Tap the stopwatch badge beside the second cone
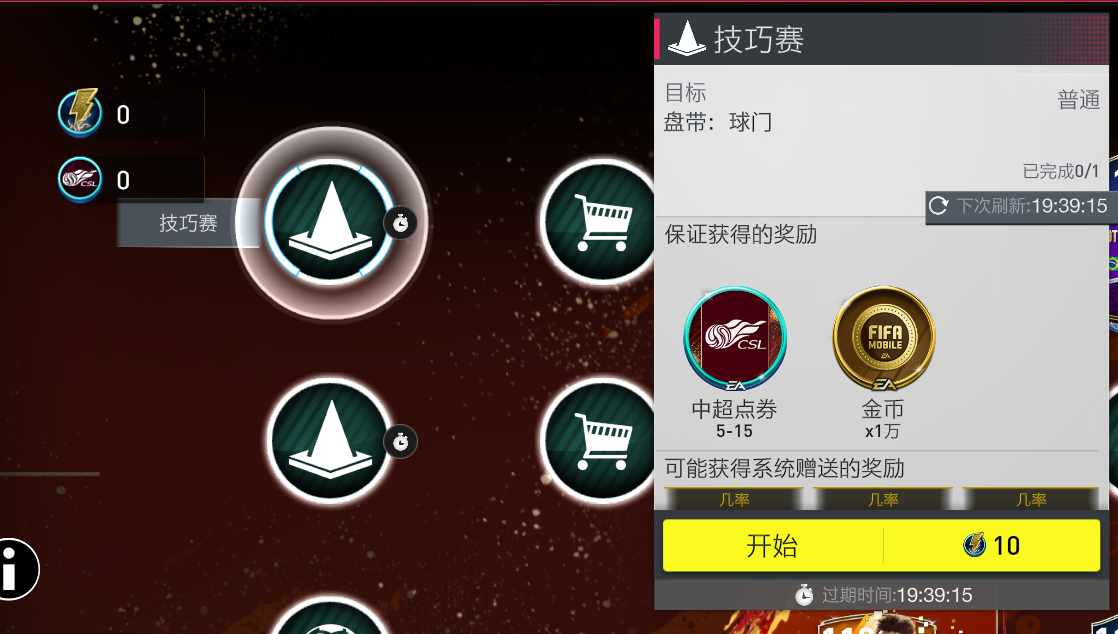The image size is (1118, 634). click(401, 442)
